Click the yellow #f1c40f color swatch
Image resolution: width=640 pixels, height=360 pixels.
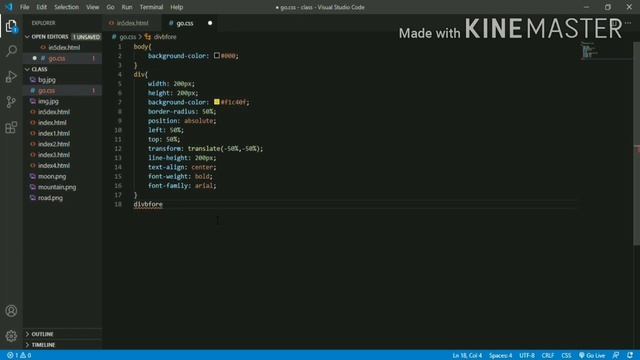[x=217, y=102]
